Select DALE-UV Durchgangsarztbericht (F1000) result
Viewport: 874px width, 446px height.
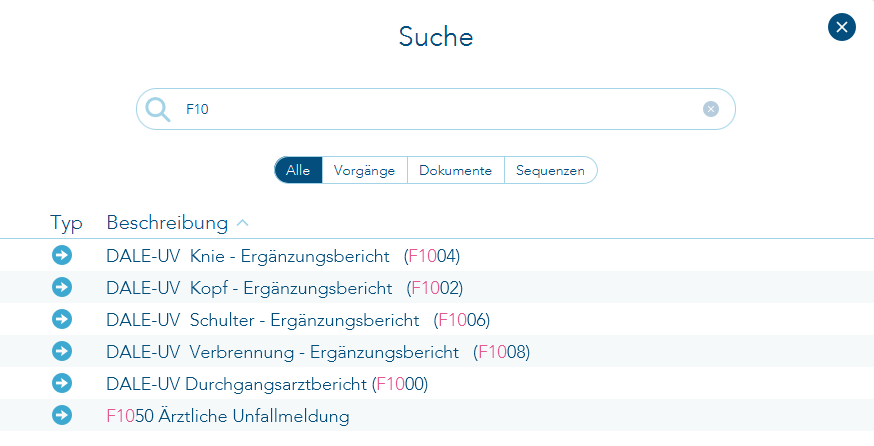coord(267,383)
